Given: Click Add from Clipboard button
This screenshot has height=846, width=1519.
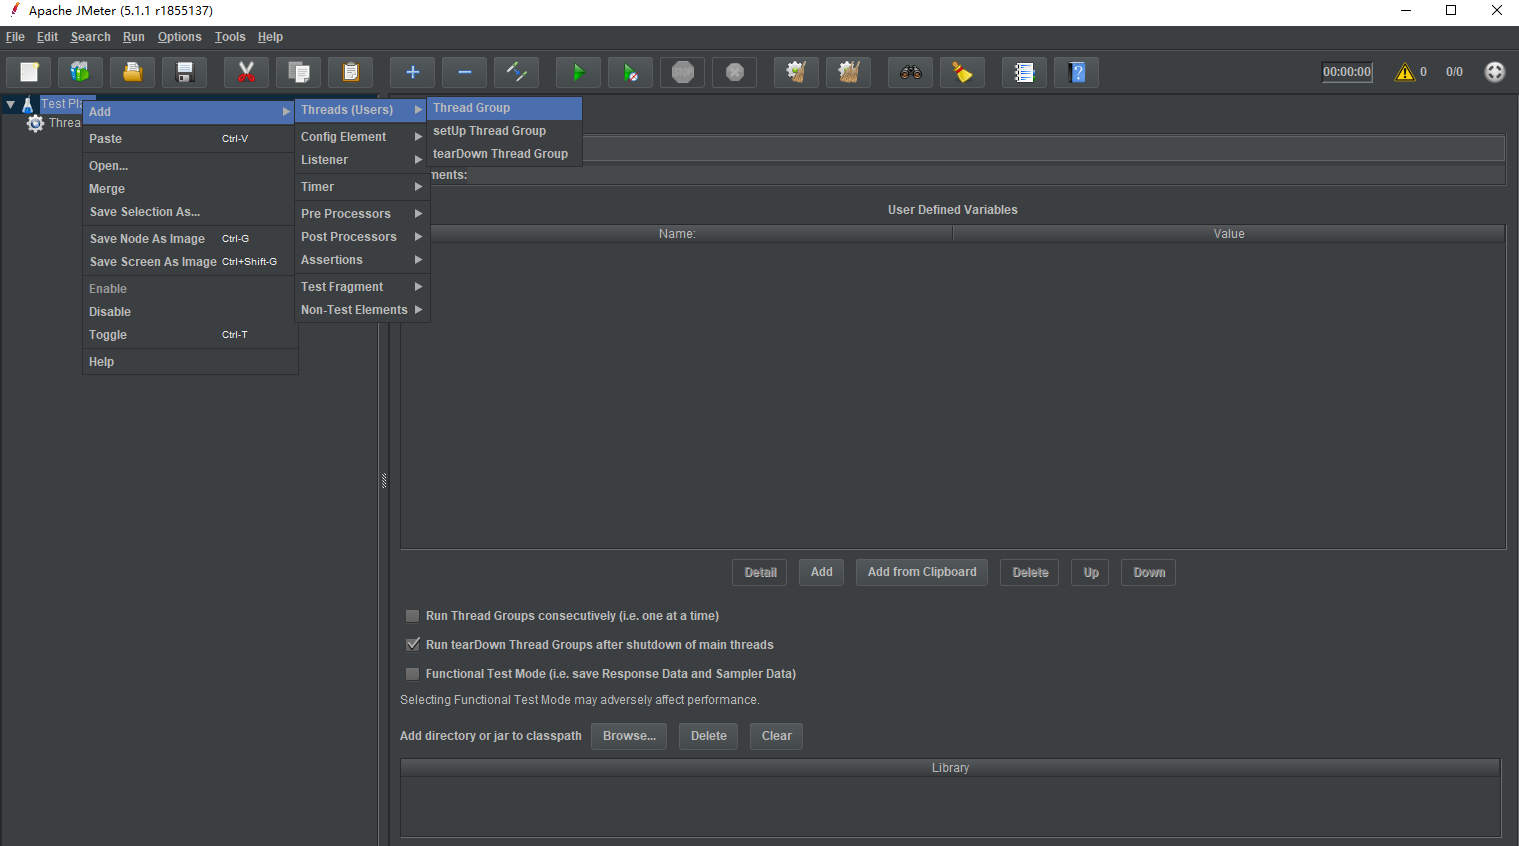Looking at the screenshot, I should click(922, 572).
